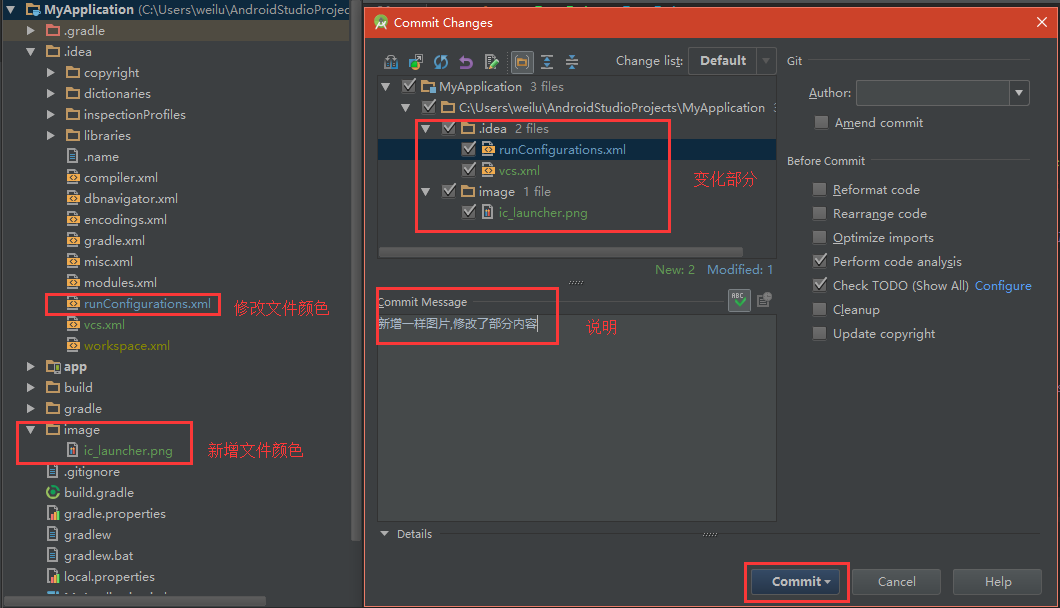Enable the Cleanup checkbox
The image size is (1060, 608).
pos(819,310)
